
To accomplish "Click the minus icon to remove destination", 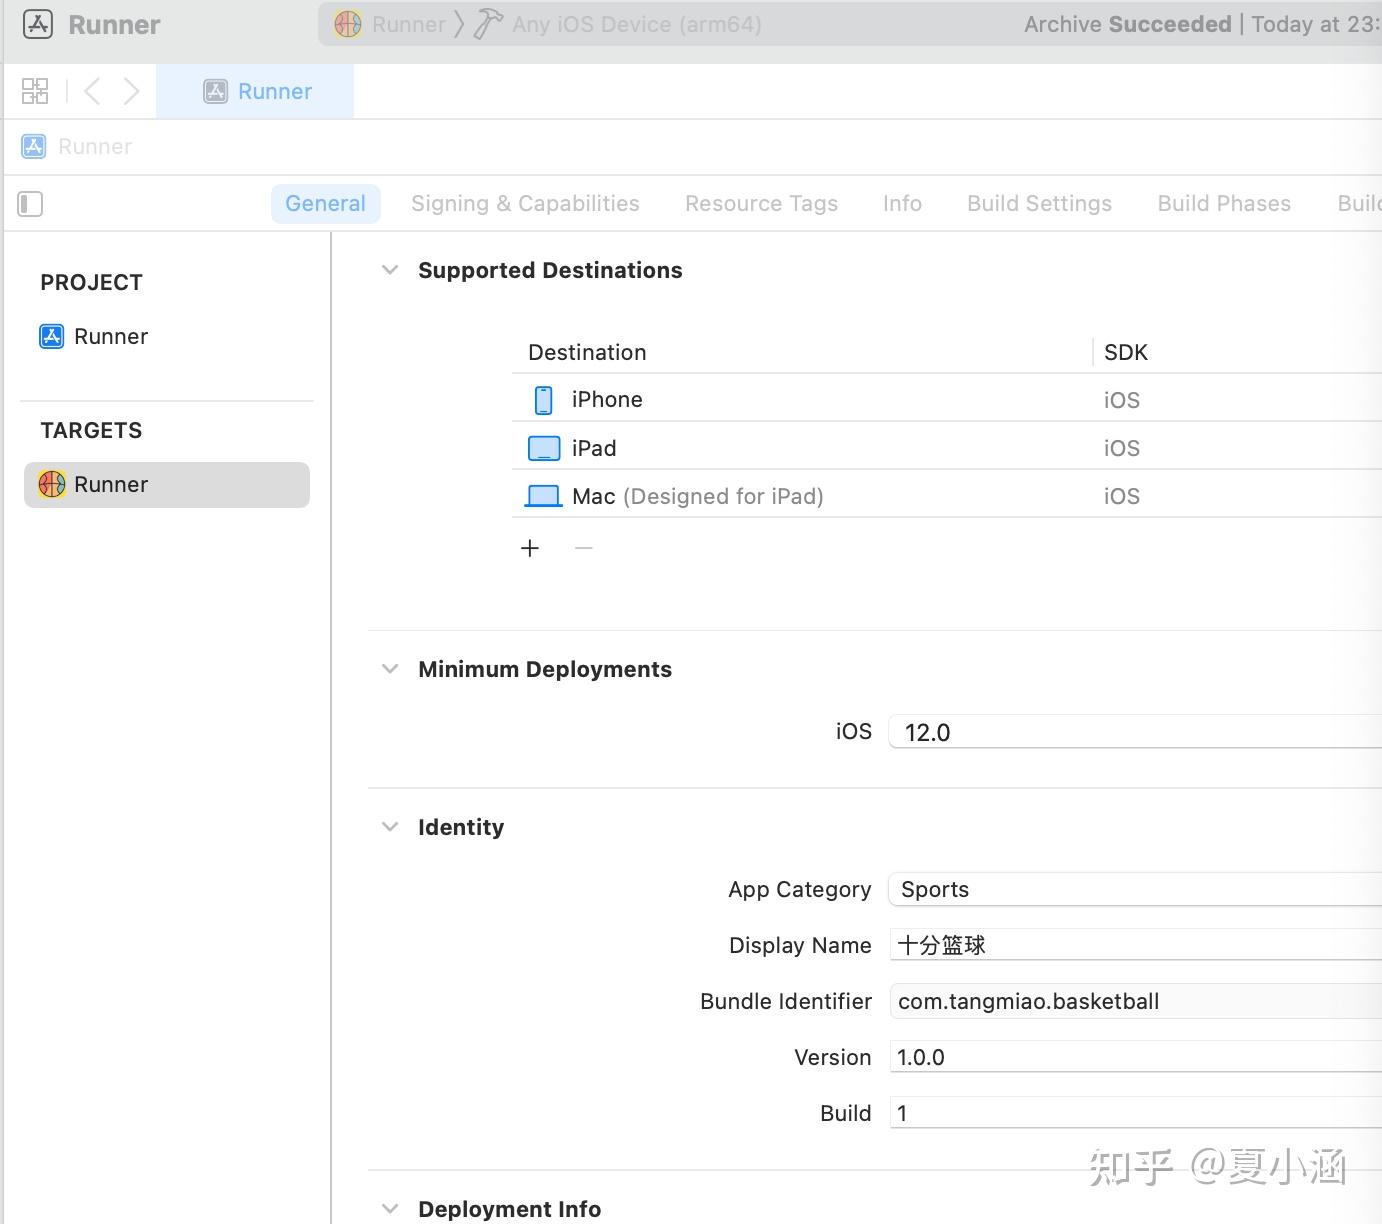I will click(x=584, y=548).
